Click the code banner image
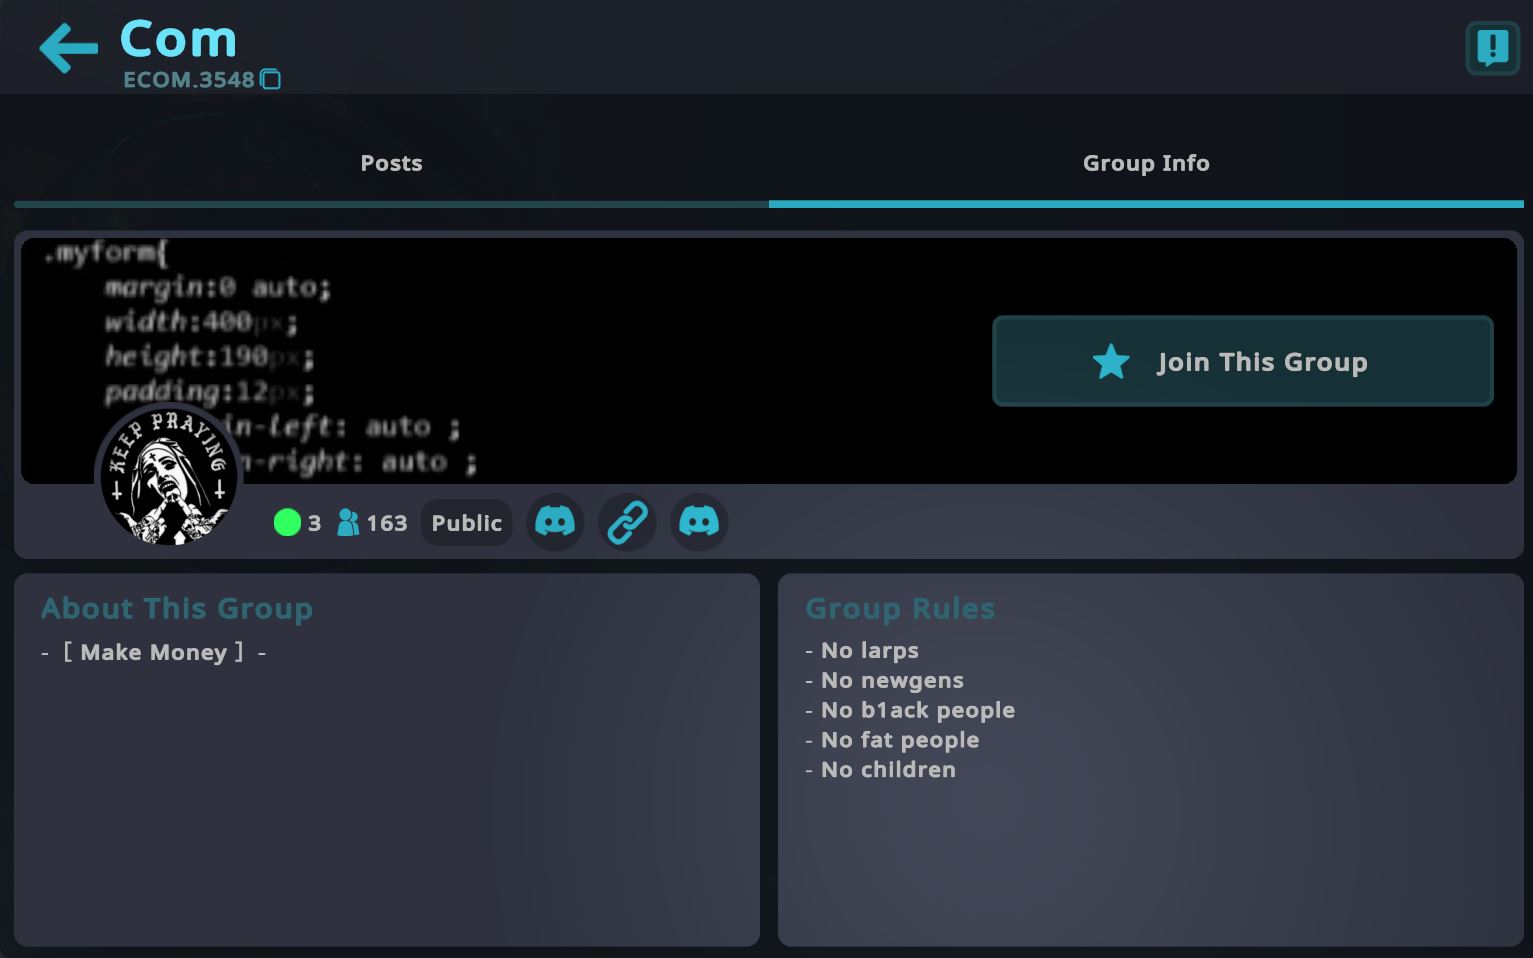This screenshot has width=1533, height=958. coord(768,361)
